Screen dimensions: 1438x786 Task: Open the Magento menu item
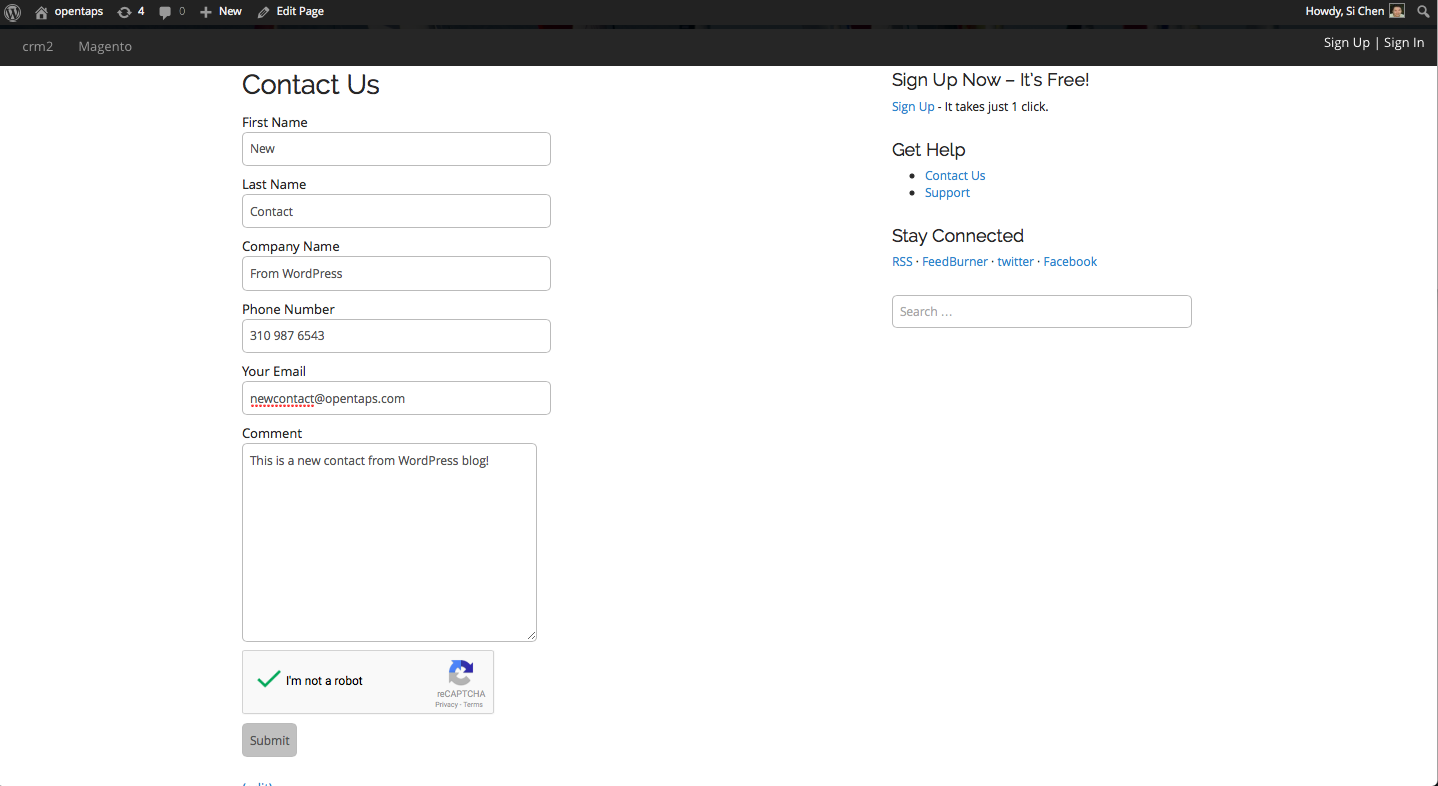pos(105,46)
